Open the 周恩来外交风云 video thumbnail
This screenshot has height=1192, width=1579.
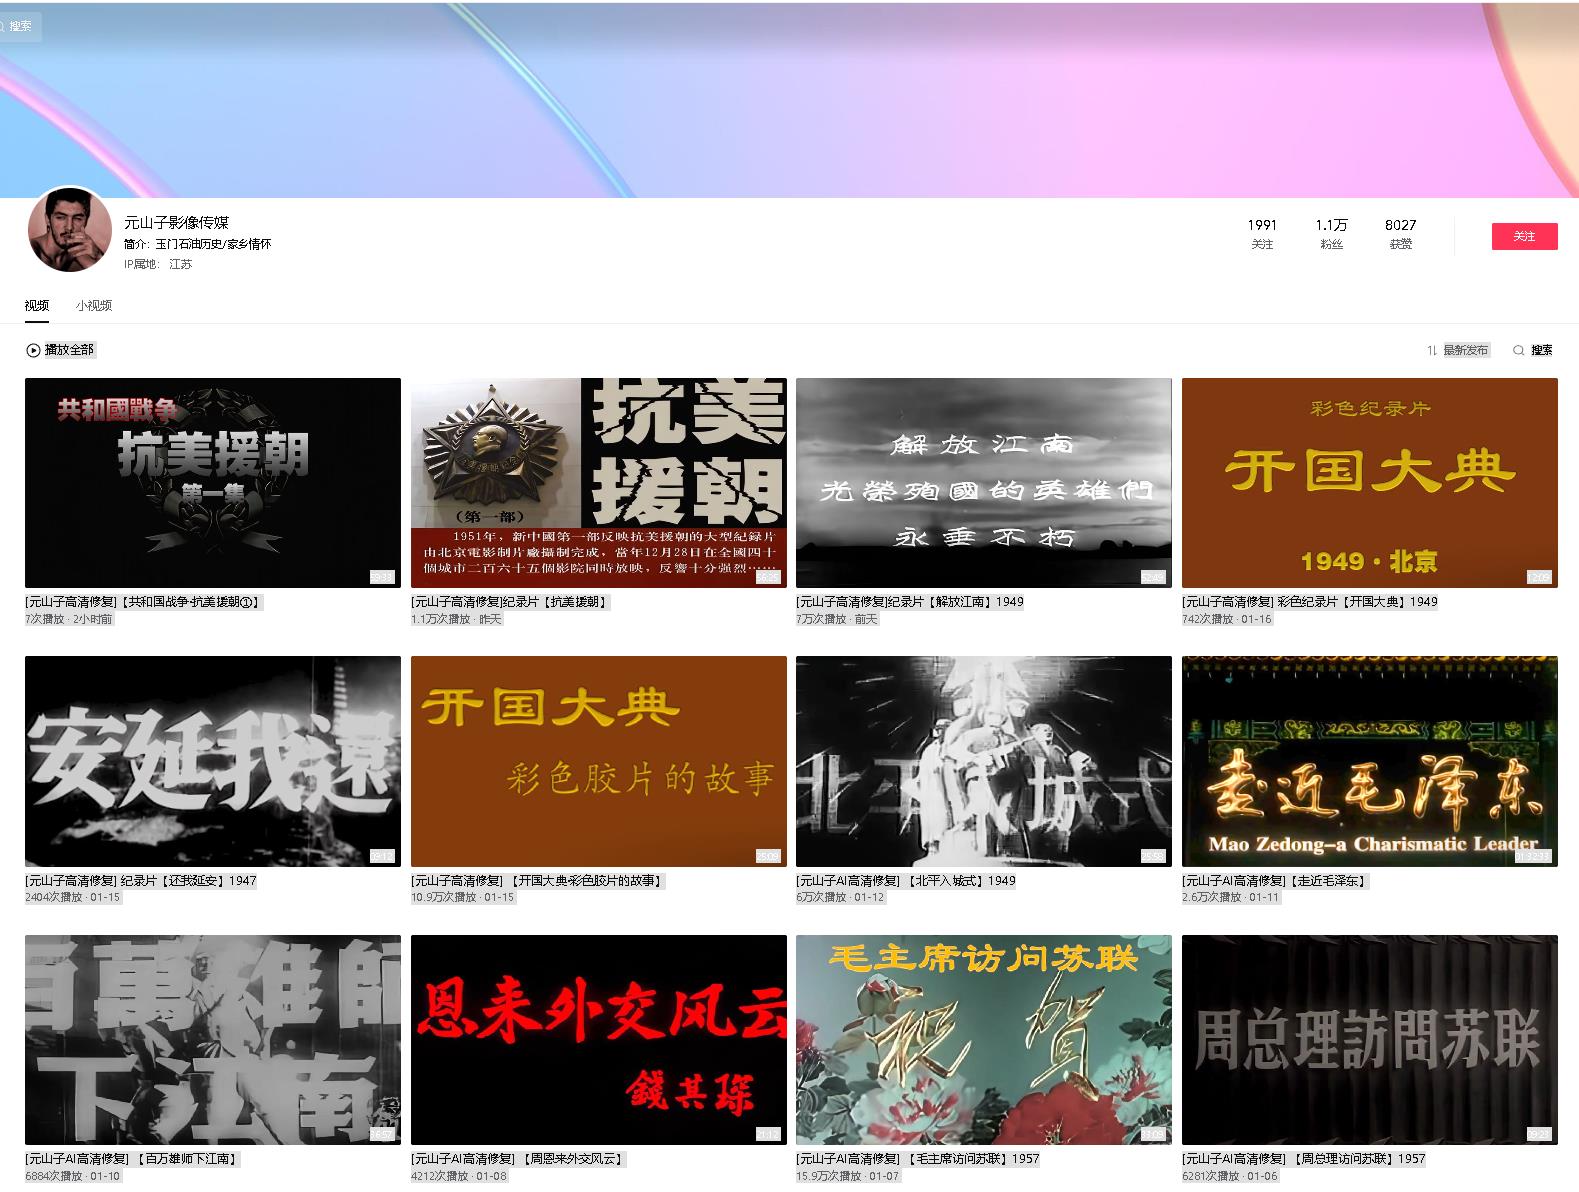coord(598,1039)
